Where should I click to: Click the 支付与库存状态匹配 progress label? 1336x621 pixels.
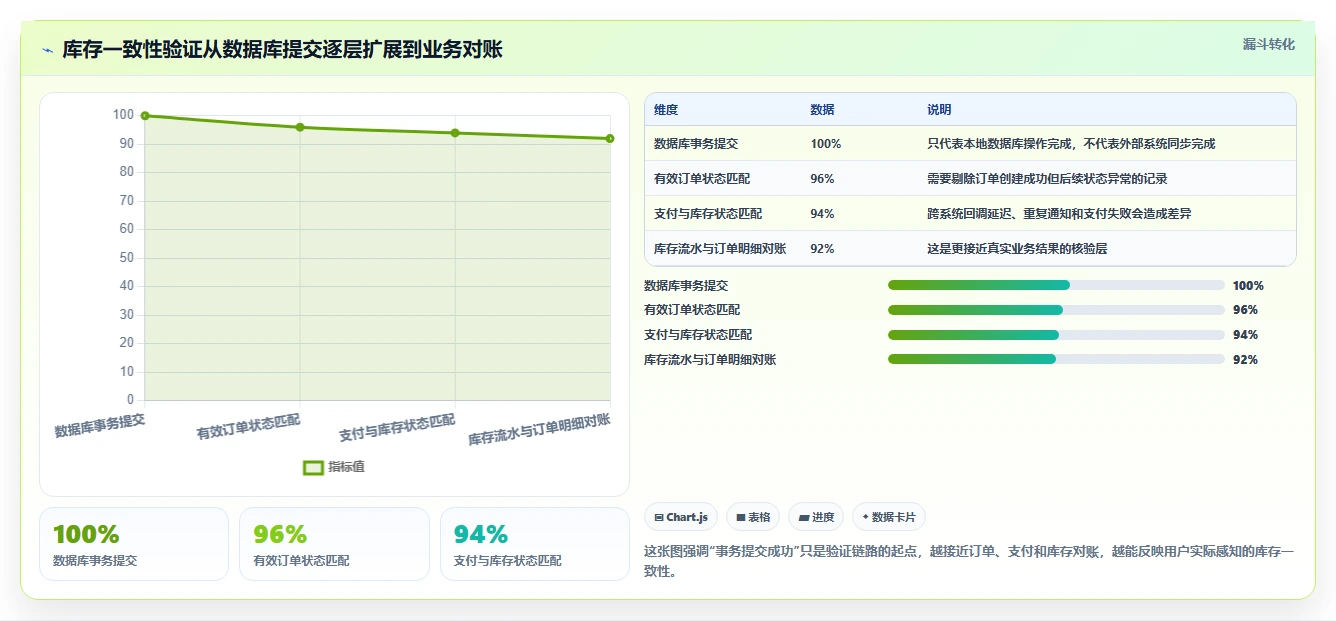point(698,335)
